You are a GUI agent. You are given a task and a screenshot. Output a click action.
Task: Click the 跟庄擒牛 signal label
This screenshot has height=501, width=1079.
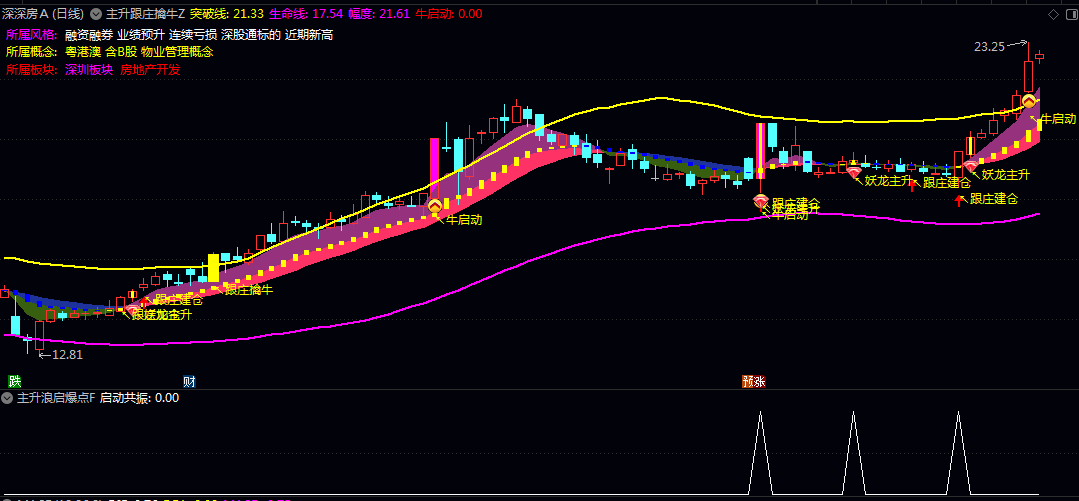[249, 290]
